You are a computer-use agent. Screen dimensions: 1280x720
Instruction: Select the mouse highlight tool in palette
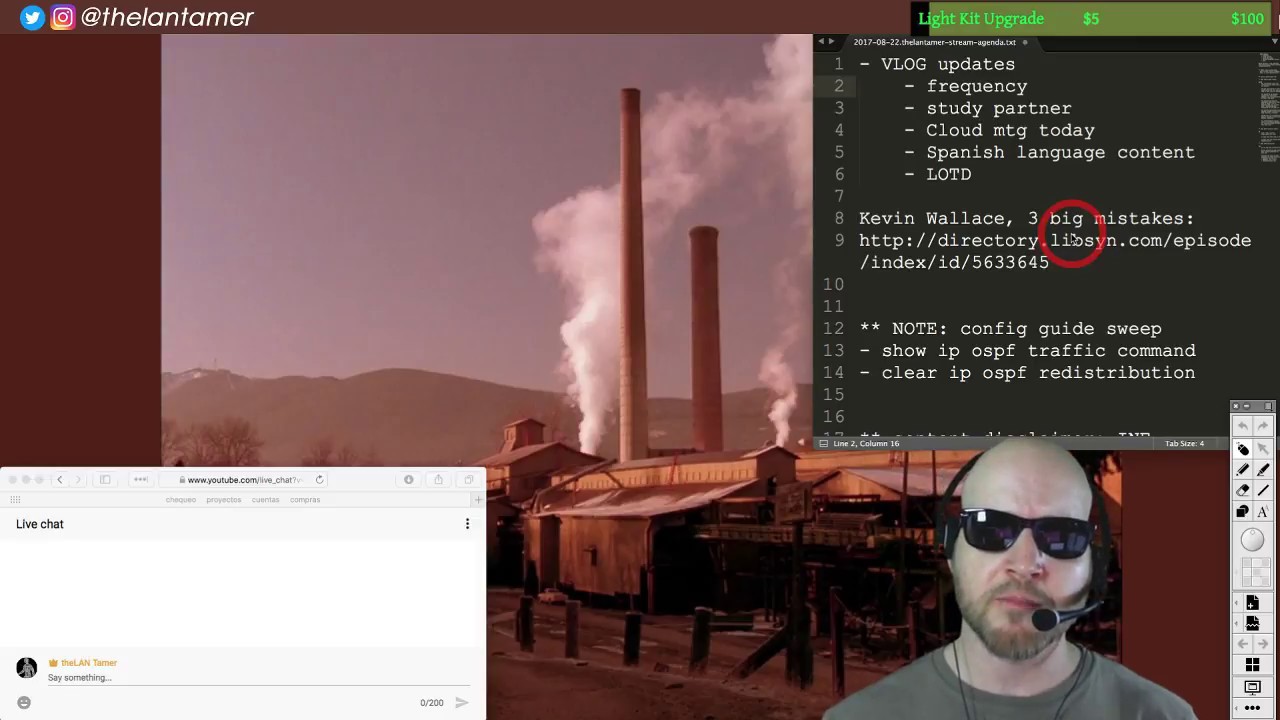pyautogui.click(x=1243, y=448)
